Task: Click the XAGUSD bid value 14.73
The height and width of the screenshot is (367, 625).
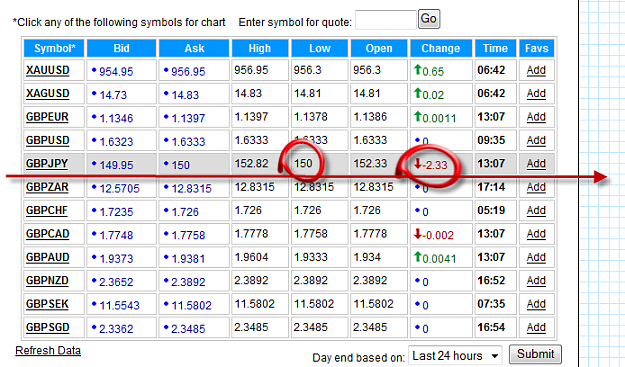Action: click(113, 95)
